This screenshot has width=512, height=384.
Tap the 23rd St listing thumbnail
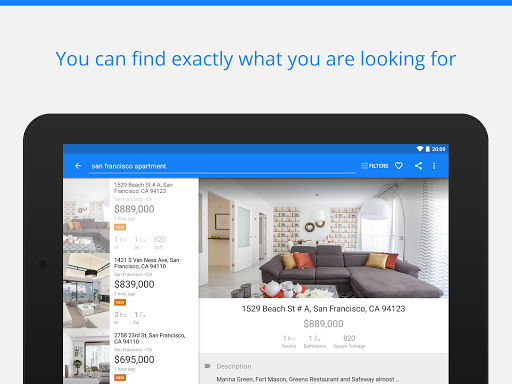87,356
